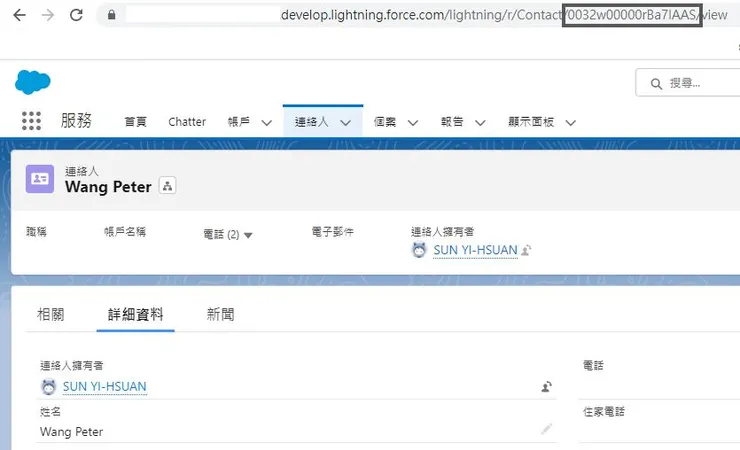
Task: Open the 帳戶 navigation tab
Action: point(239,122)
